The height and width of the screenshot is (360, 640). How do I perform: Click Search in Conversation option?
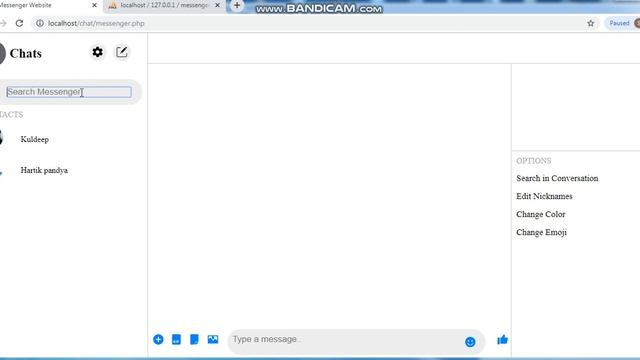pos(557,178)
